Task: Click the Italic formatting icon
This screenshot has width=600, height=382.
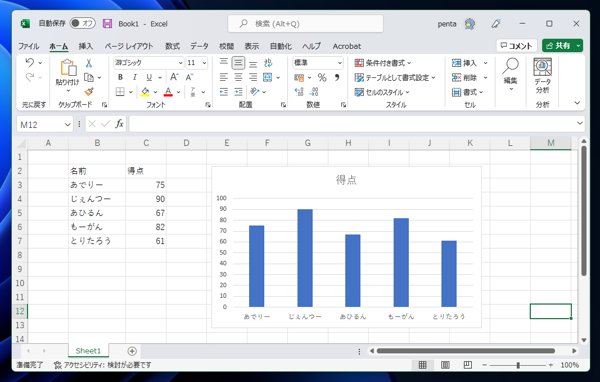Action: click(135, 77)
